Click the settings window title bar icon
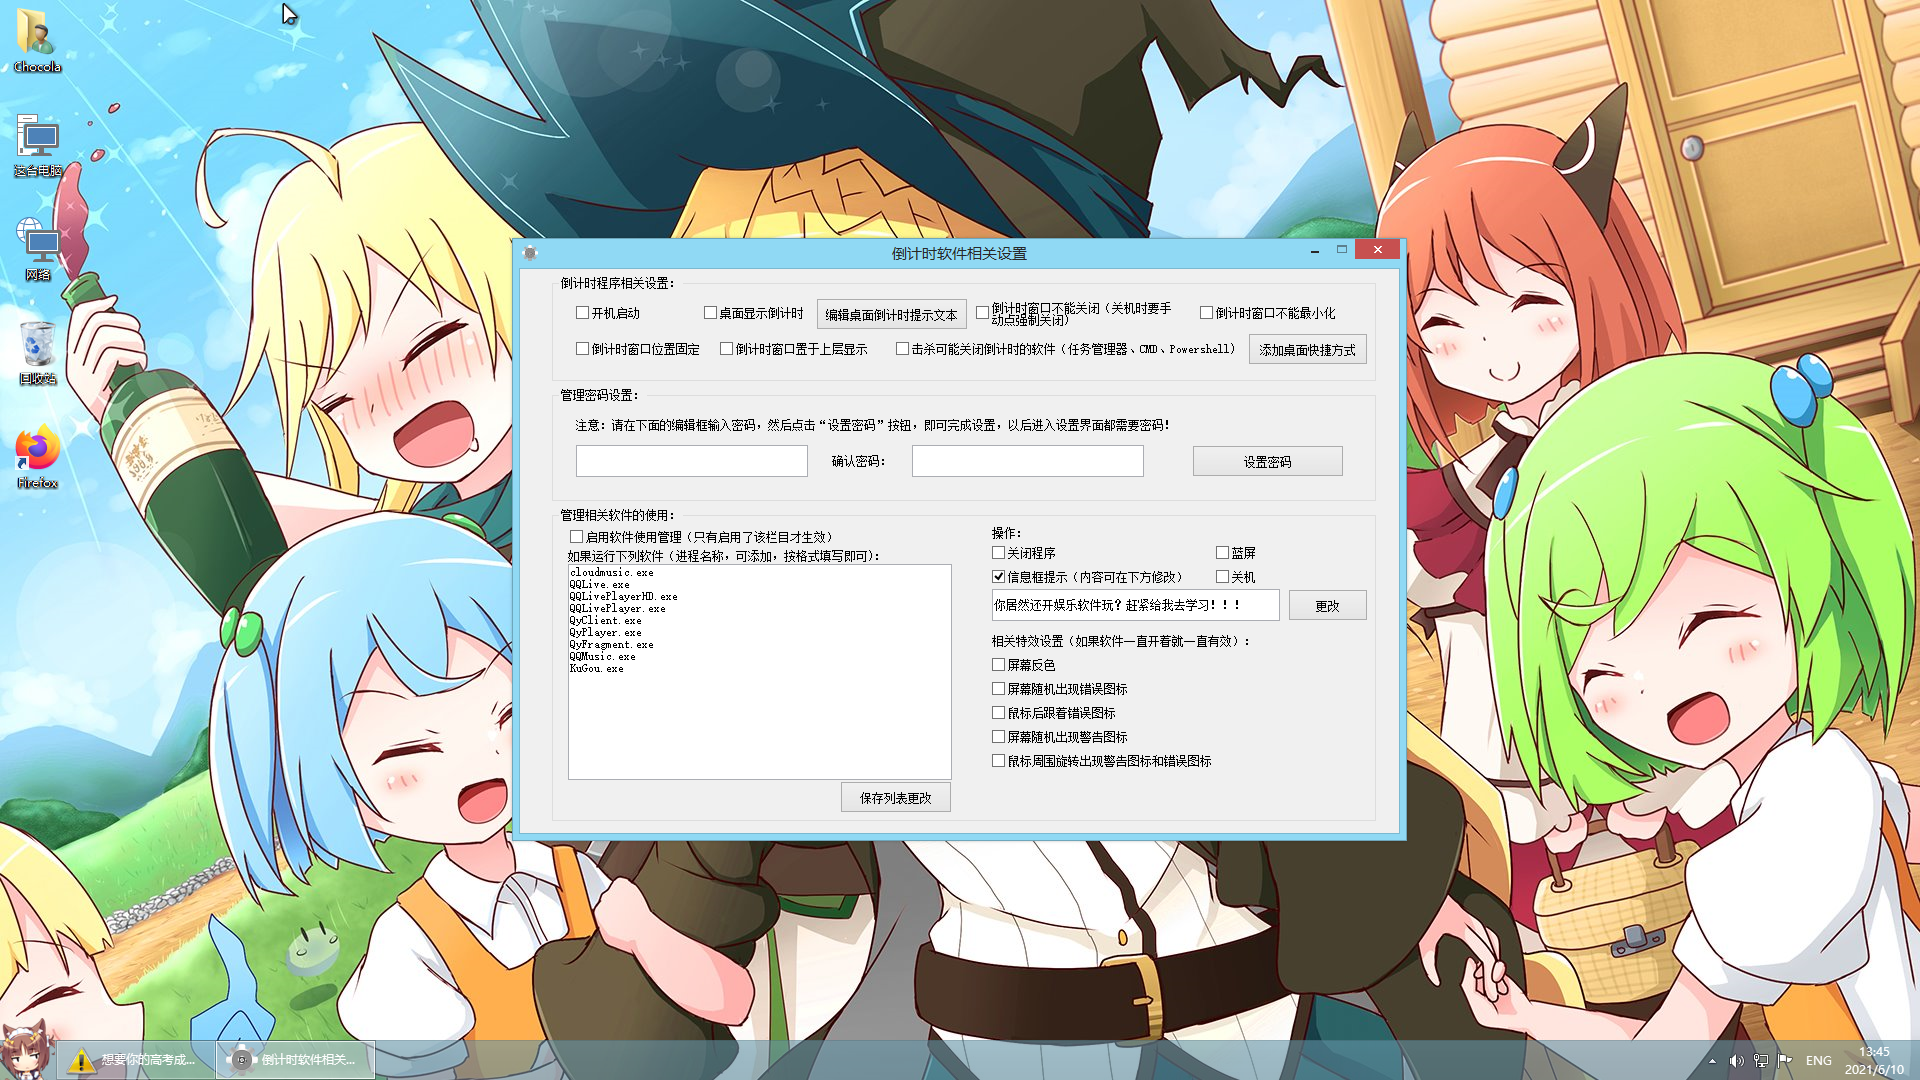The height and width of the screenshot is (1080, 1920). coord(530,253)
